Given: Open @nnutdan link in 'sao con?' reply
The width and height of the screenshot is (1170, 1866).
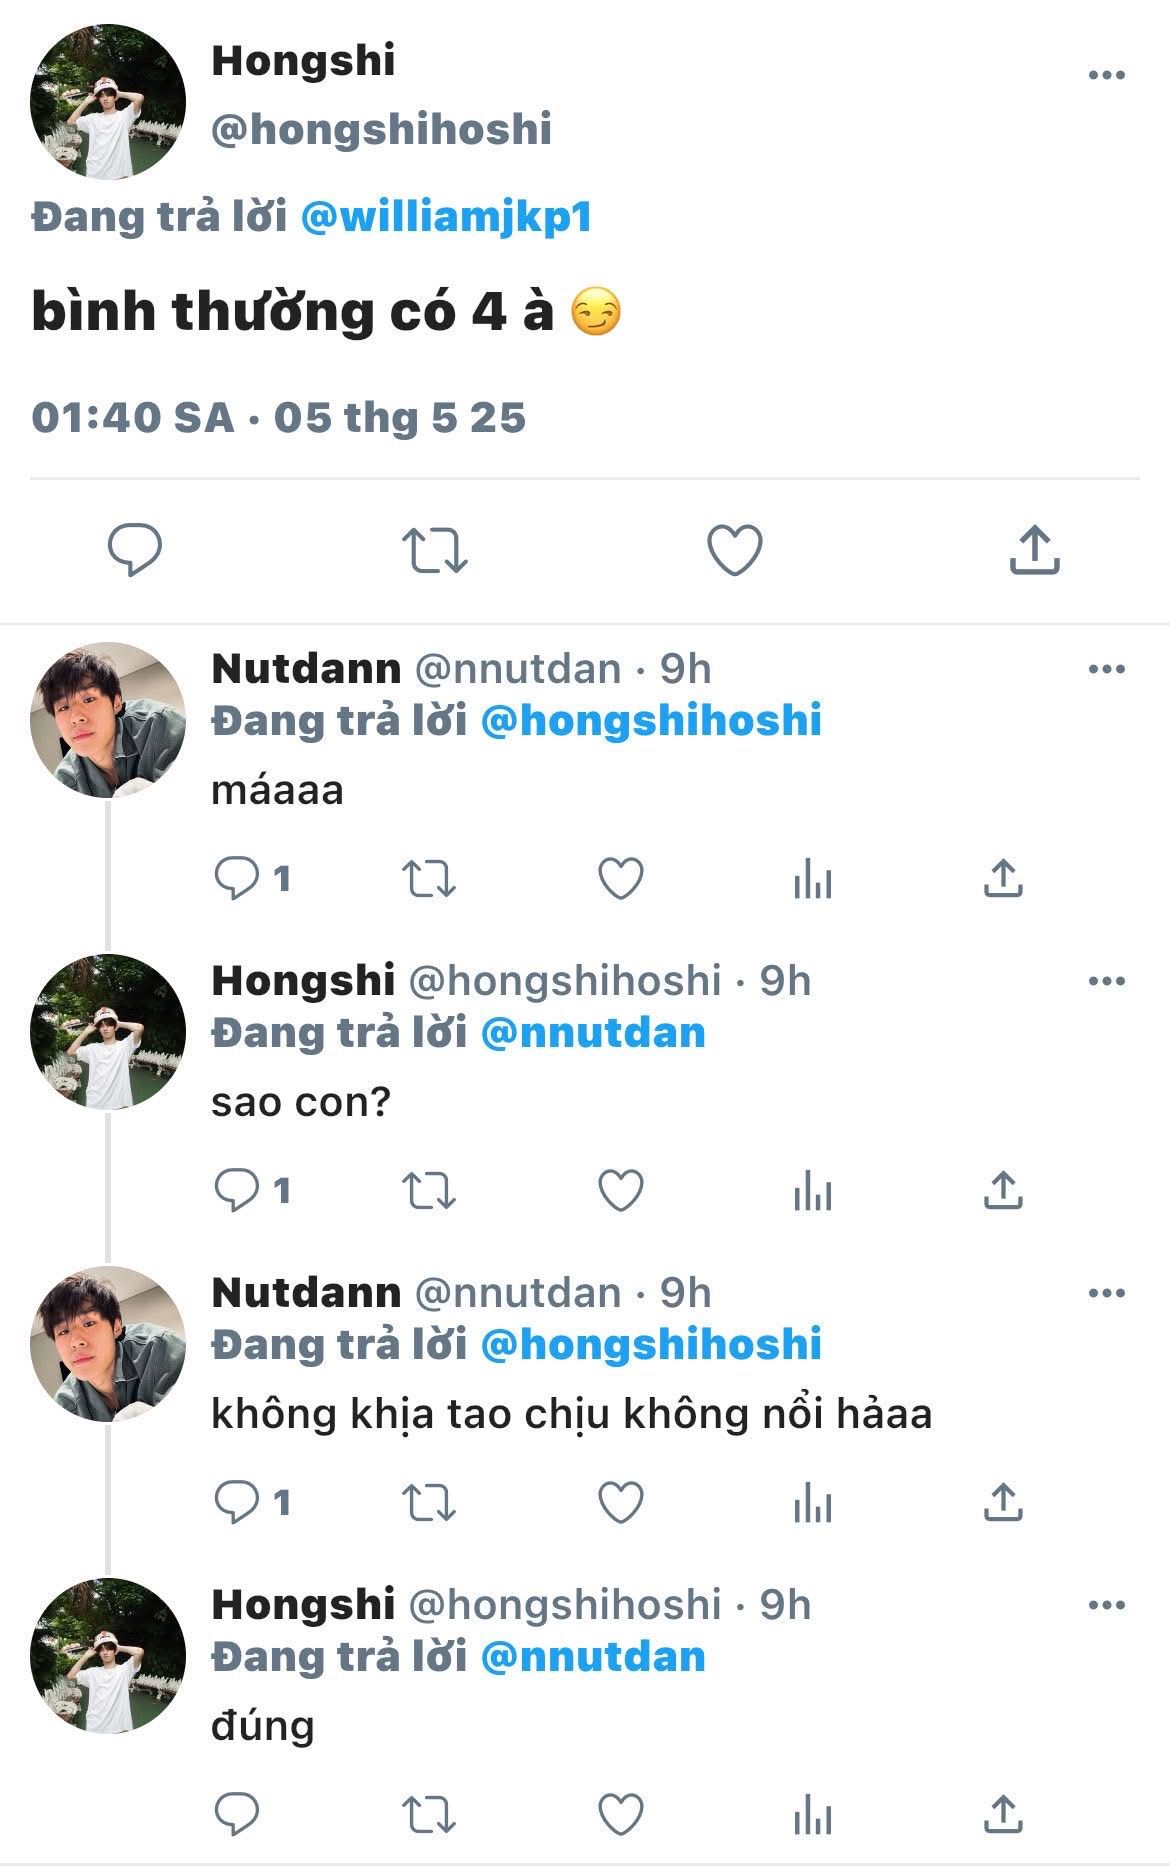Looking at the screenshot, I should coord(594,1033).
